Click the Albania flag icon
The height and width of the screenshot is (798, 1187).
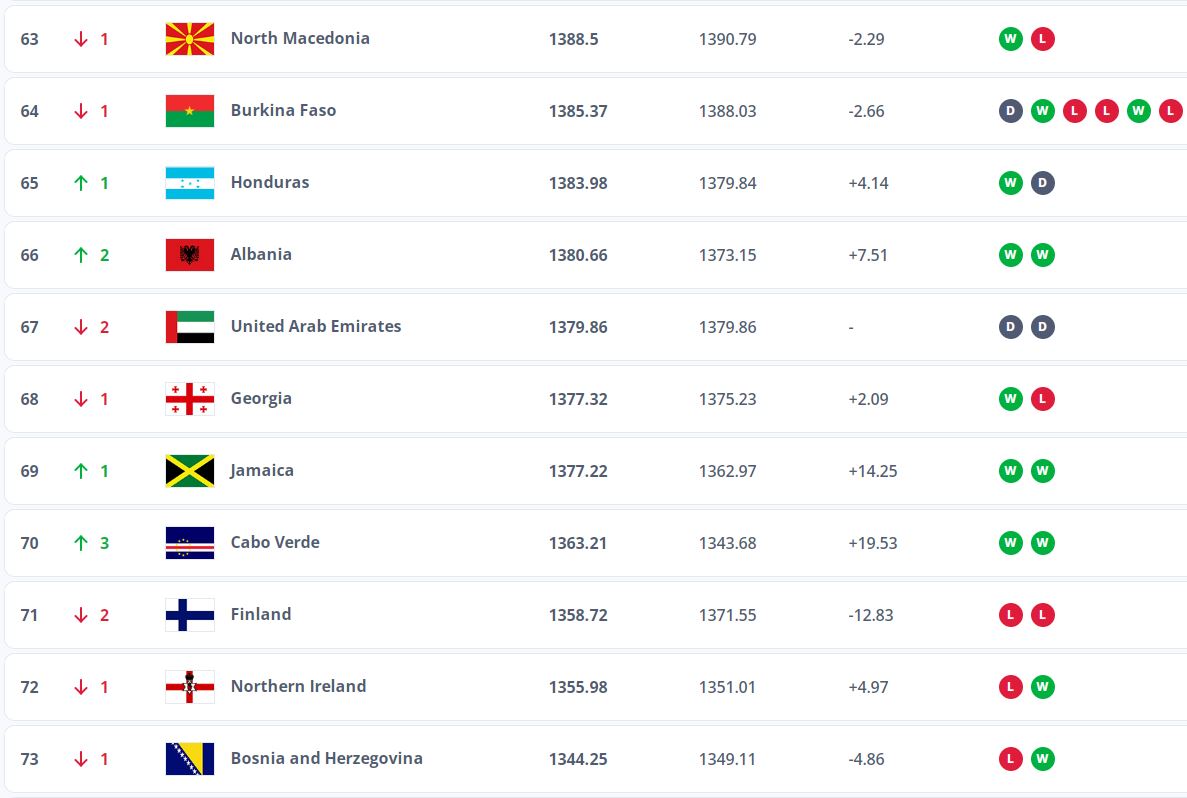189,255
